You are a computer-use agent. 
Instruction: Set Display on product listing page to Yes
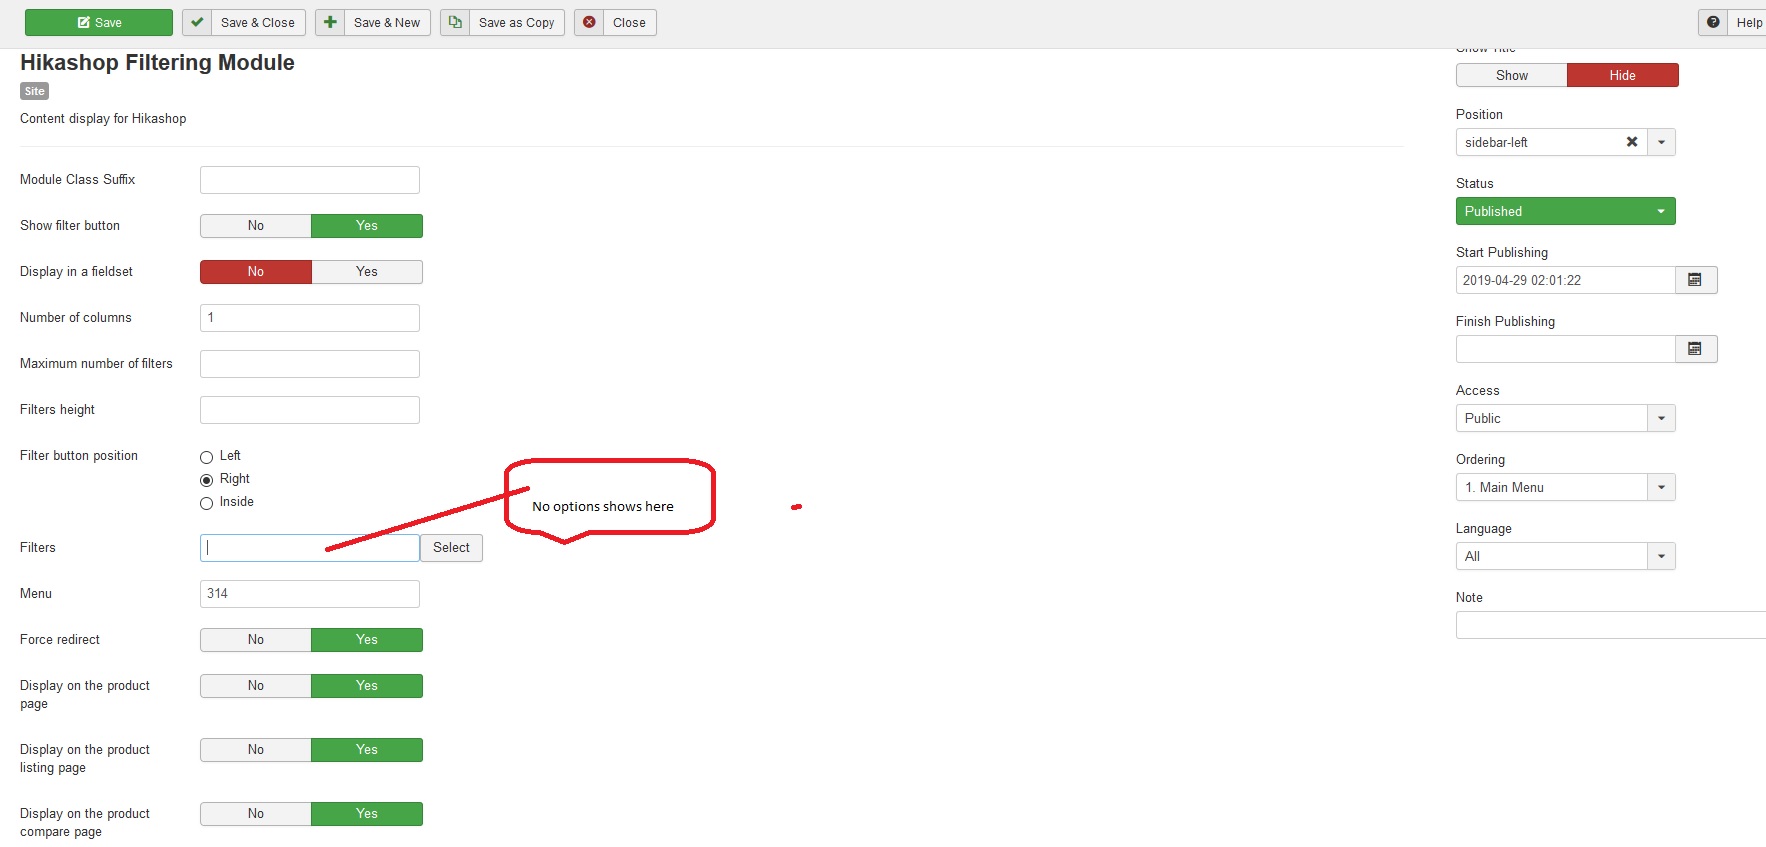(367, 750)
